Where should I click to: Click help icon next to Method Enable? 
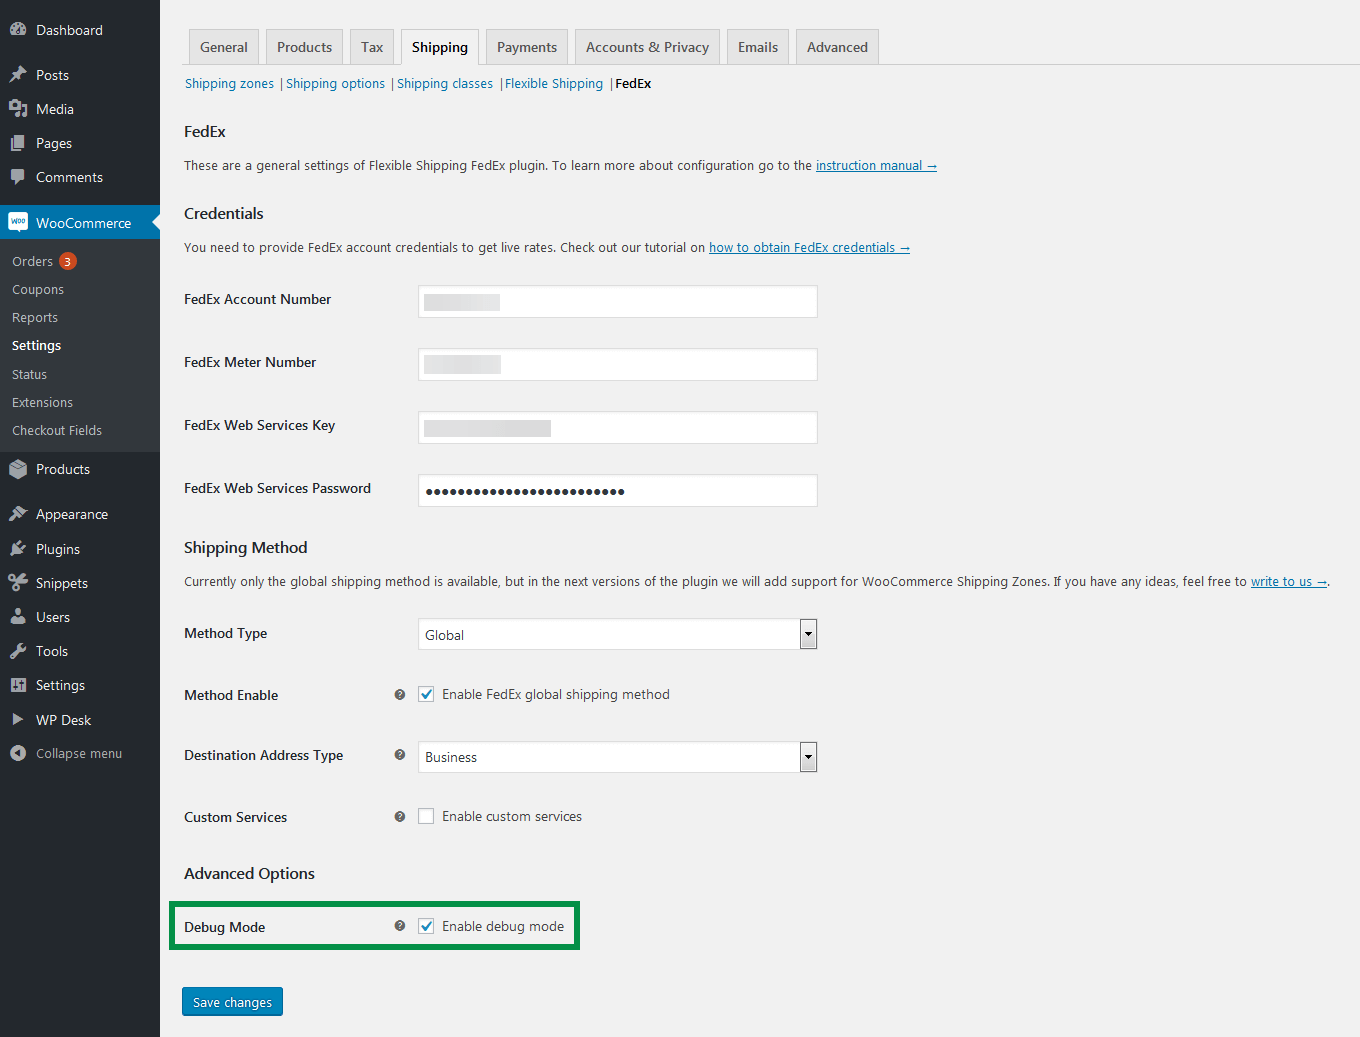coord(400,694)
